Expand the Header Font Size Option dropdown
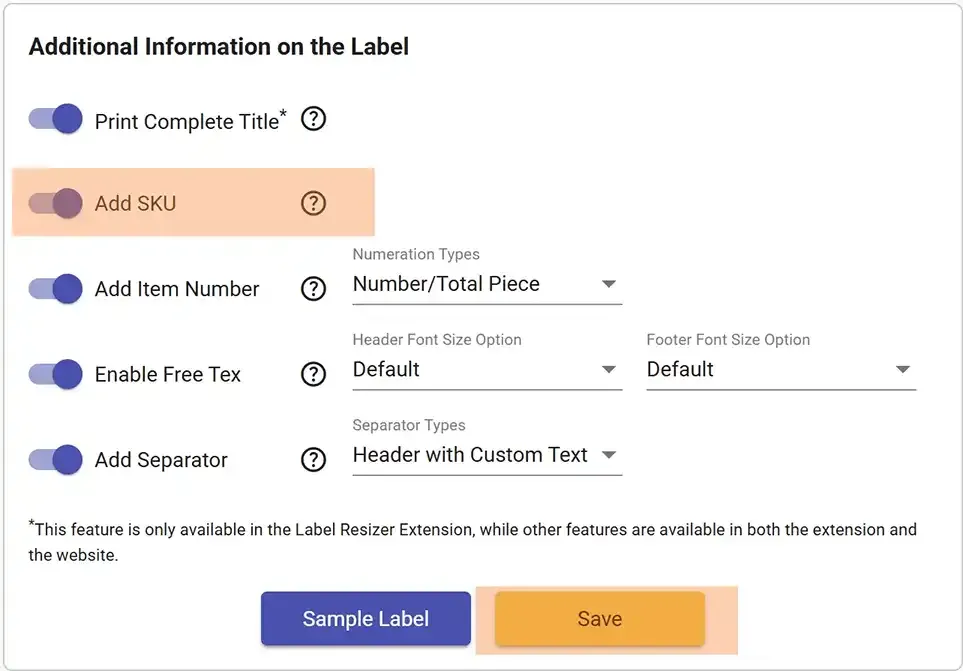Screen dimensions: 963x671 coord(487,370)
